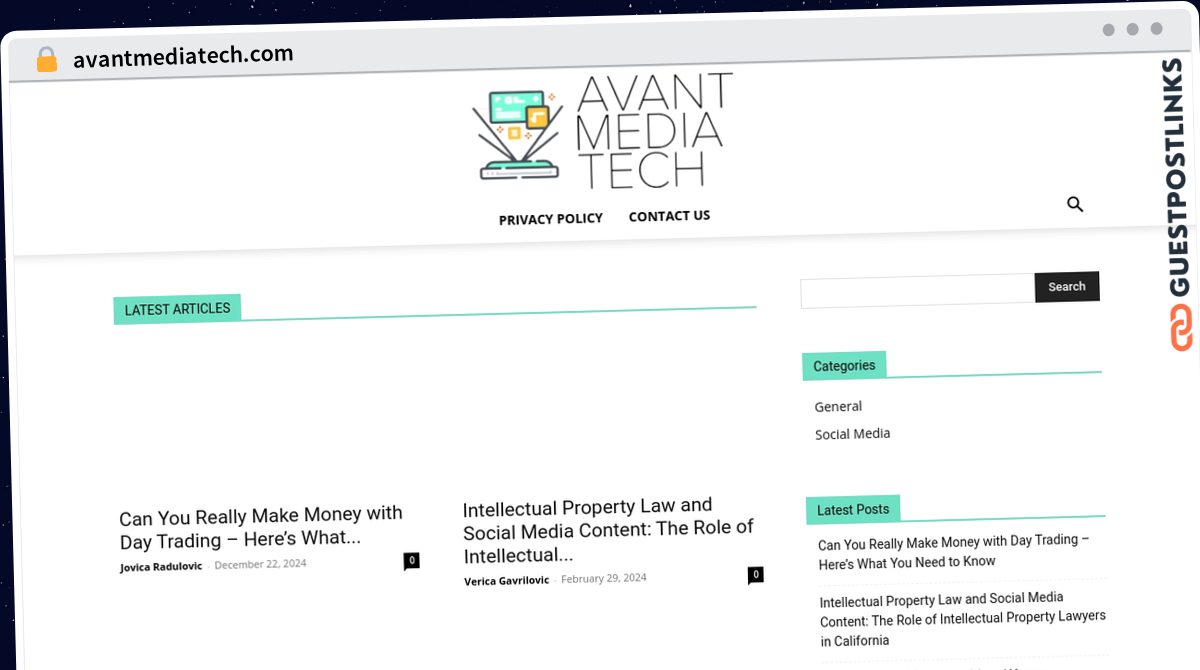Click the magnifier search icon in header
The height and width of the screenshot is (670, 1200).
1075,204
